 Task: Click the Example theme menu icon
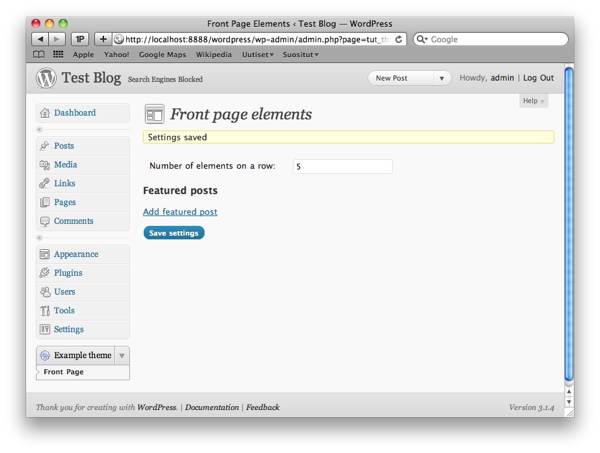pos(45,355)
